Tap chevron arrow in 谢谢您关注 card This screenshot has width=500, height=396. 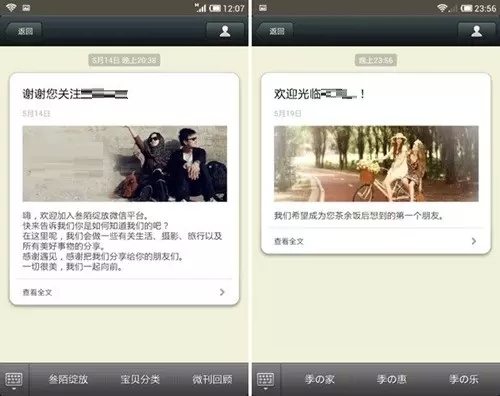coord(222,292)
